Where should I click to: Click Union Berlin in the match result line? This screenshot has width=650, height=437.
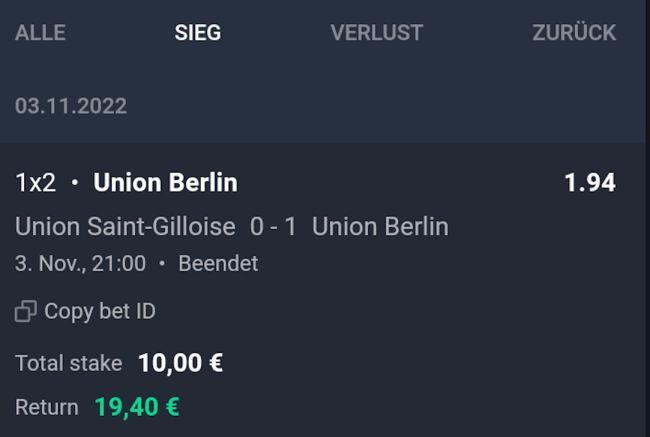coord(380,226)
